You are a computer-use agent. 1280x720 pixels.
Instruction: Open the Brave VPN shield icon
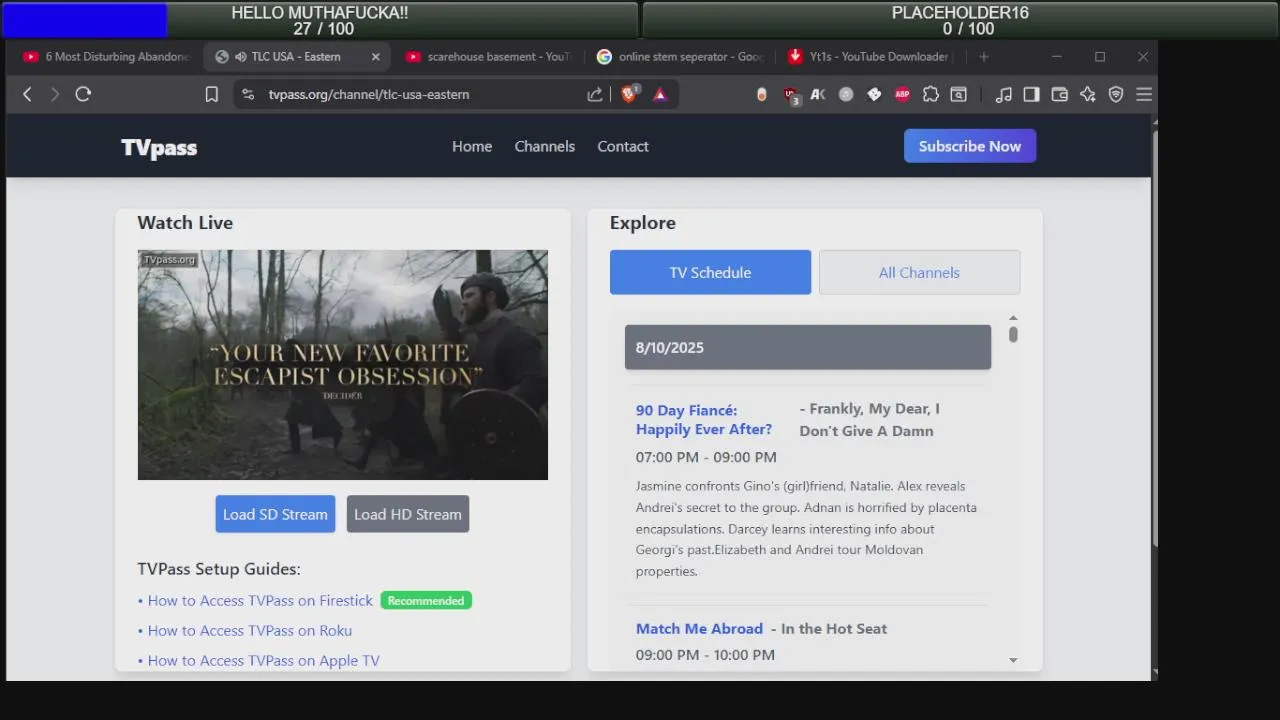click(x=1116, y=94)
